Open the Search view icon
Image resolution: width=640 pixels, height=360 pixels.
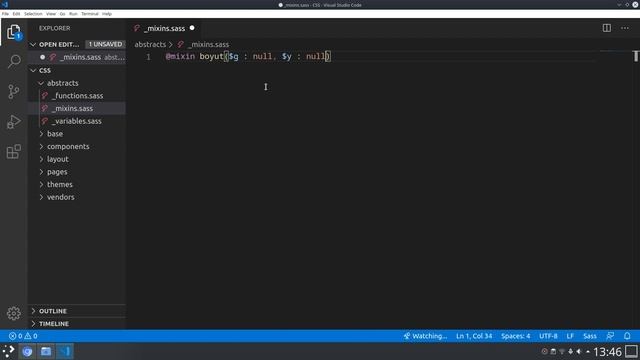[x=14, y=62]
